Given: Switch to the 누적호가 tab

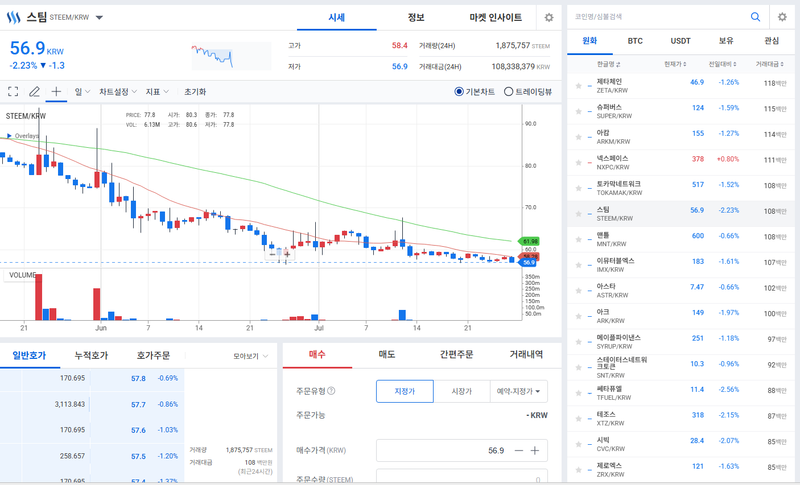Looking at the screenshot, I should (91, 355).
